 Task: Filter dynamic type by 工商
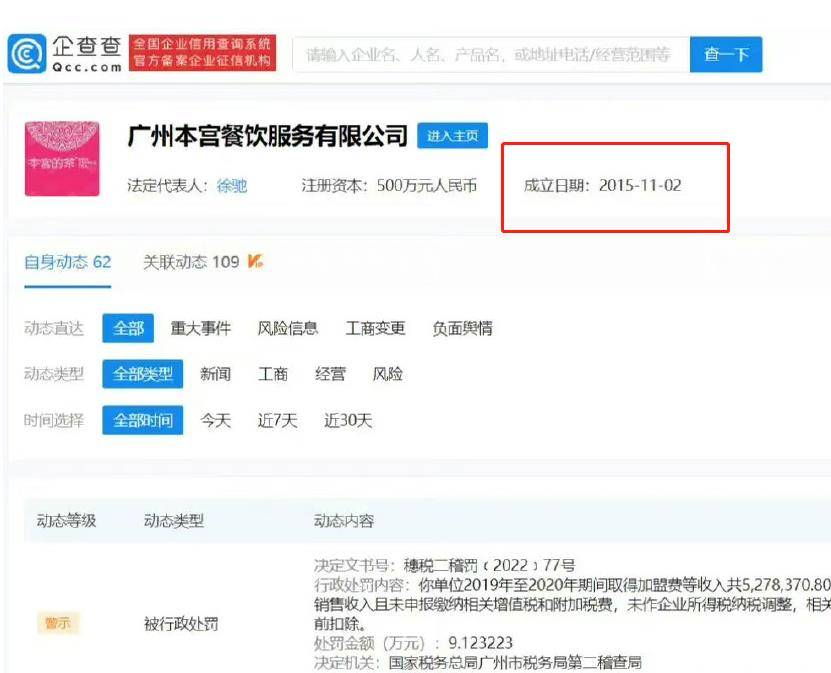point(273,374)
